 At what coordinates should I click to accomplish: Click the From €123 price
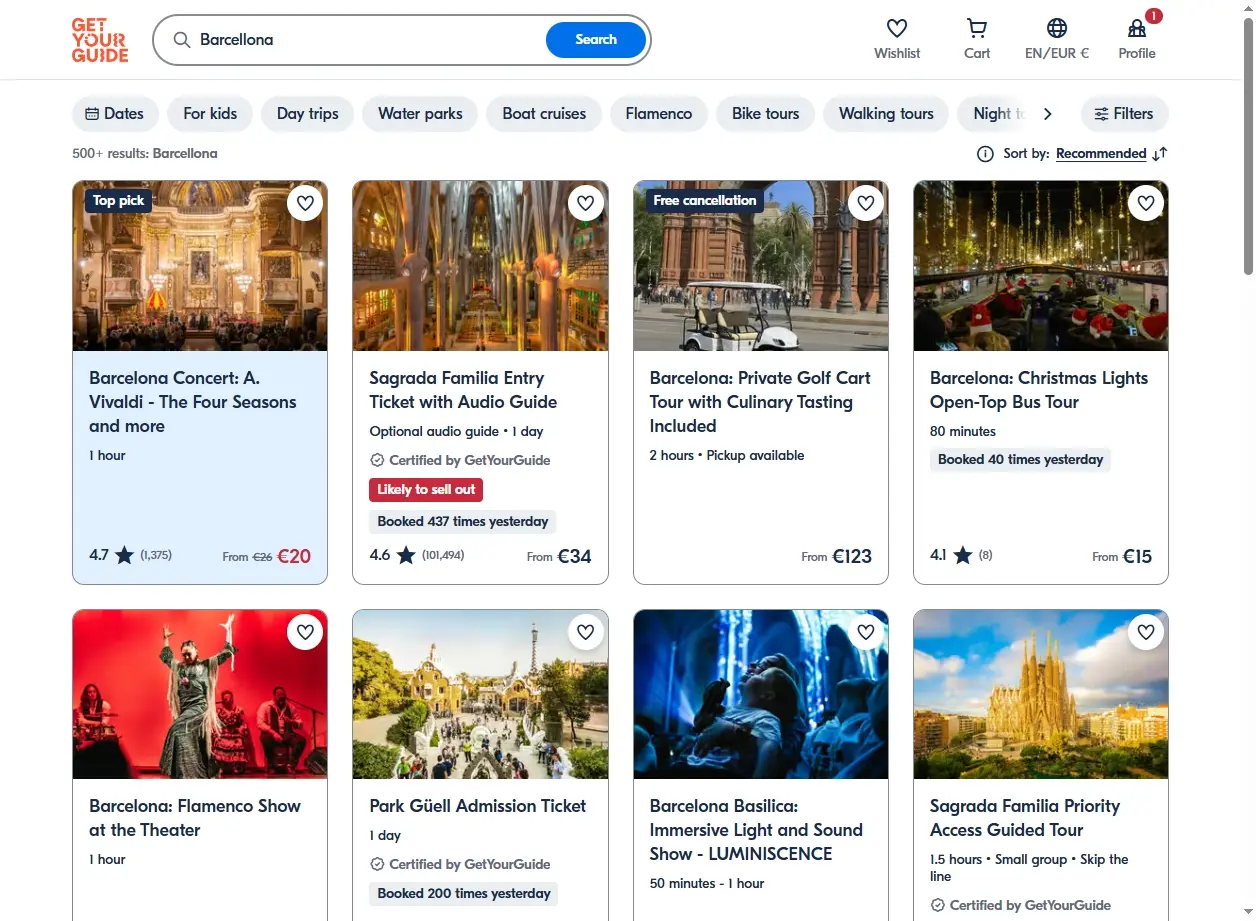click(836, 556)
